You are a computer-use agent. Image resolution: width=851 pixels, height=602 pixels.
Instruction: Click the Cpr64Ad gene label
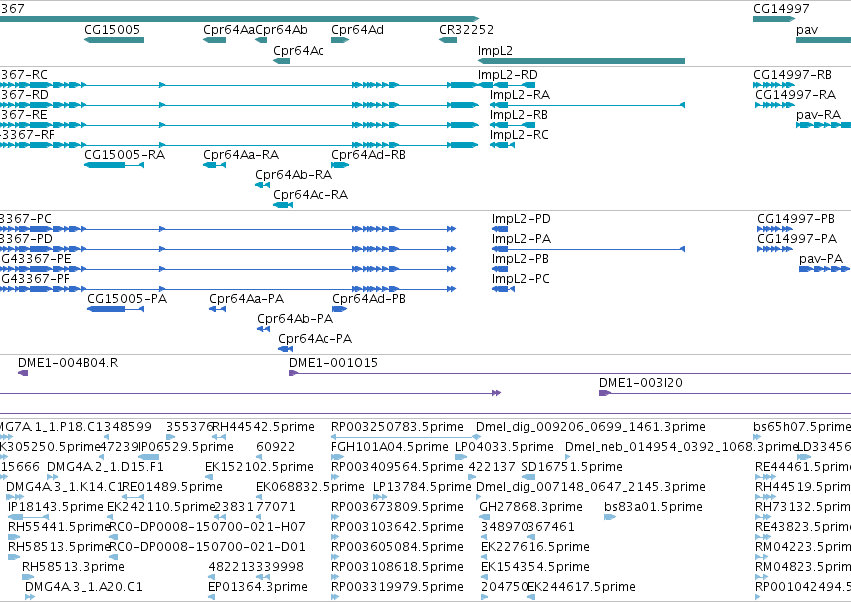pos(357,30)
